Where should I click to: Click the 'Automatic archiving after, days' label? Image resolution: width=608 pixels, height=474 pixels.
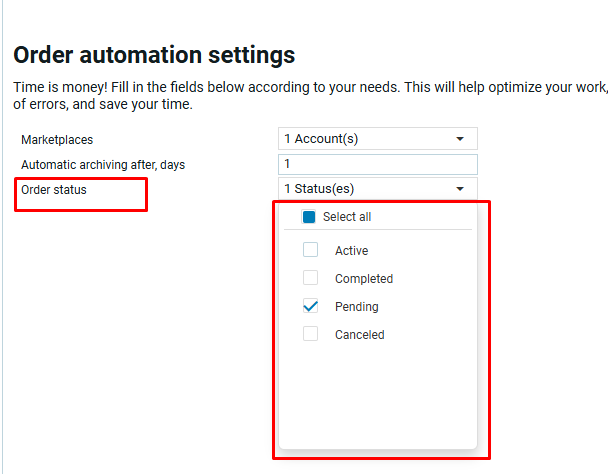[103, 164]
